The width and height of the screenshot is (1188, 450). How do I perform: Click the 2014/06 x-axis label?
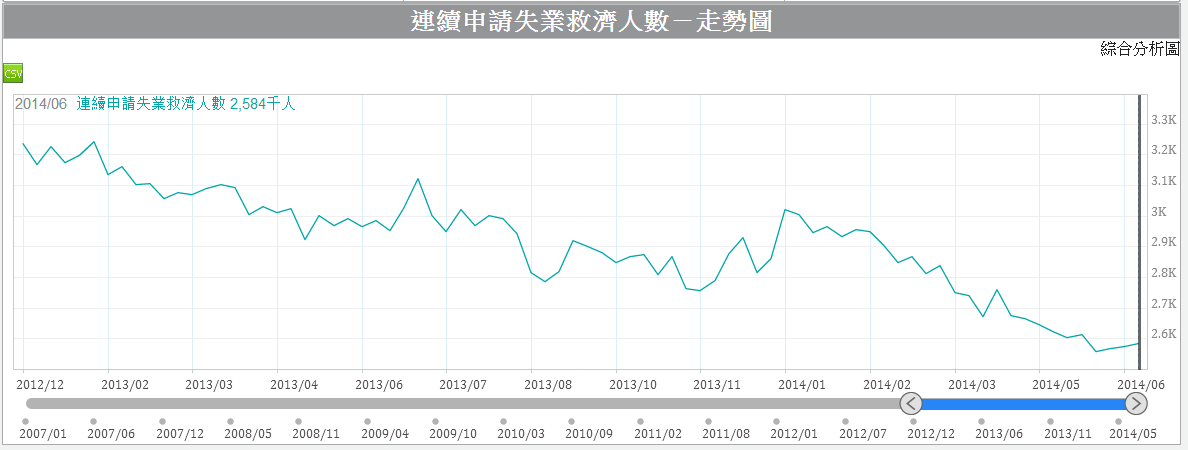(x=1141, y=384)
